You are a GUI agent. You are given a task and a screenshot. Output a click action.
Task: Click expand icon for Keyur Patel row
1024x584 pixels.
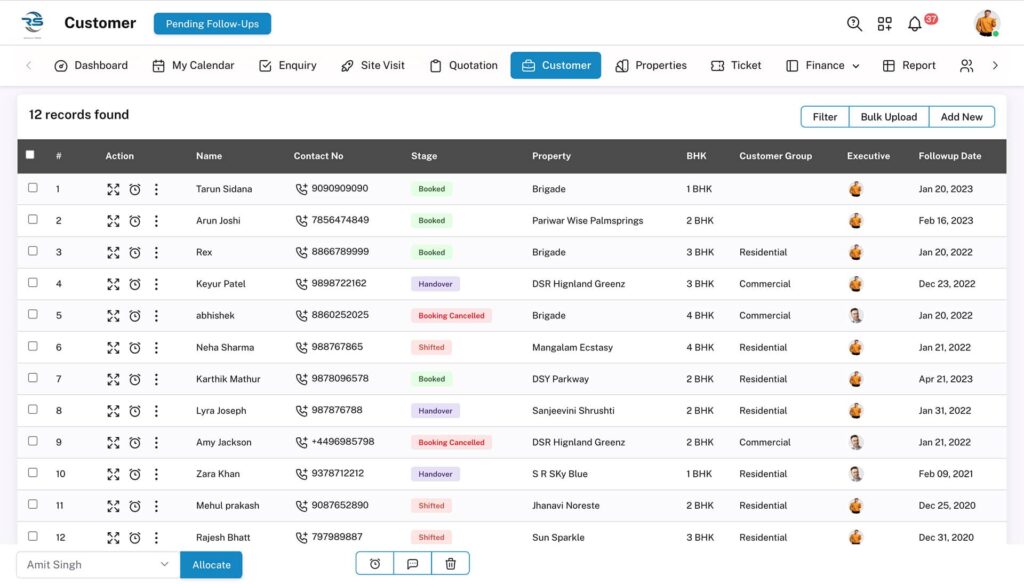click(113, 284)
